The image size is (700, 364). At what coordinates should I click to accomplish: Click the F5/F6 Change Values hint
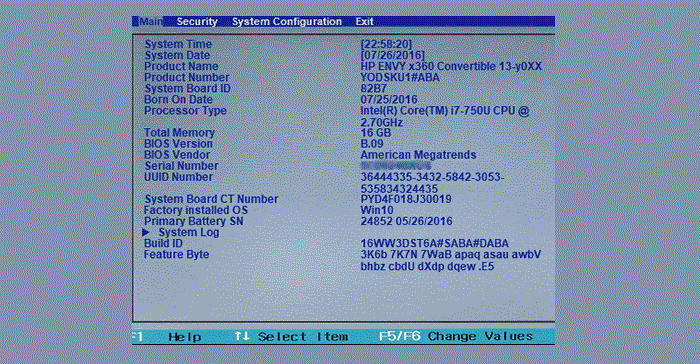pos(456,336)
